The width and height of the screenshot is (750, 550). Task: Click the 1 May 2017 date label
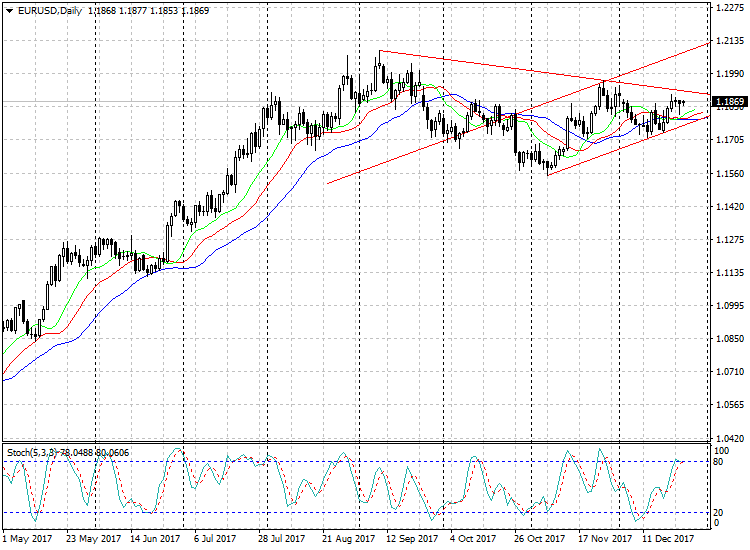pos(27,539)
